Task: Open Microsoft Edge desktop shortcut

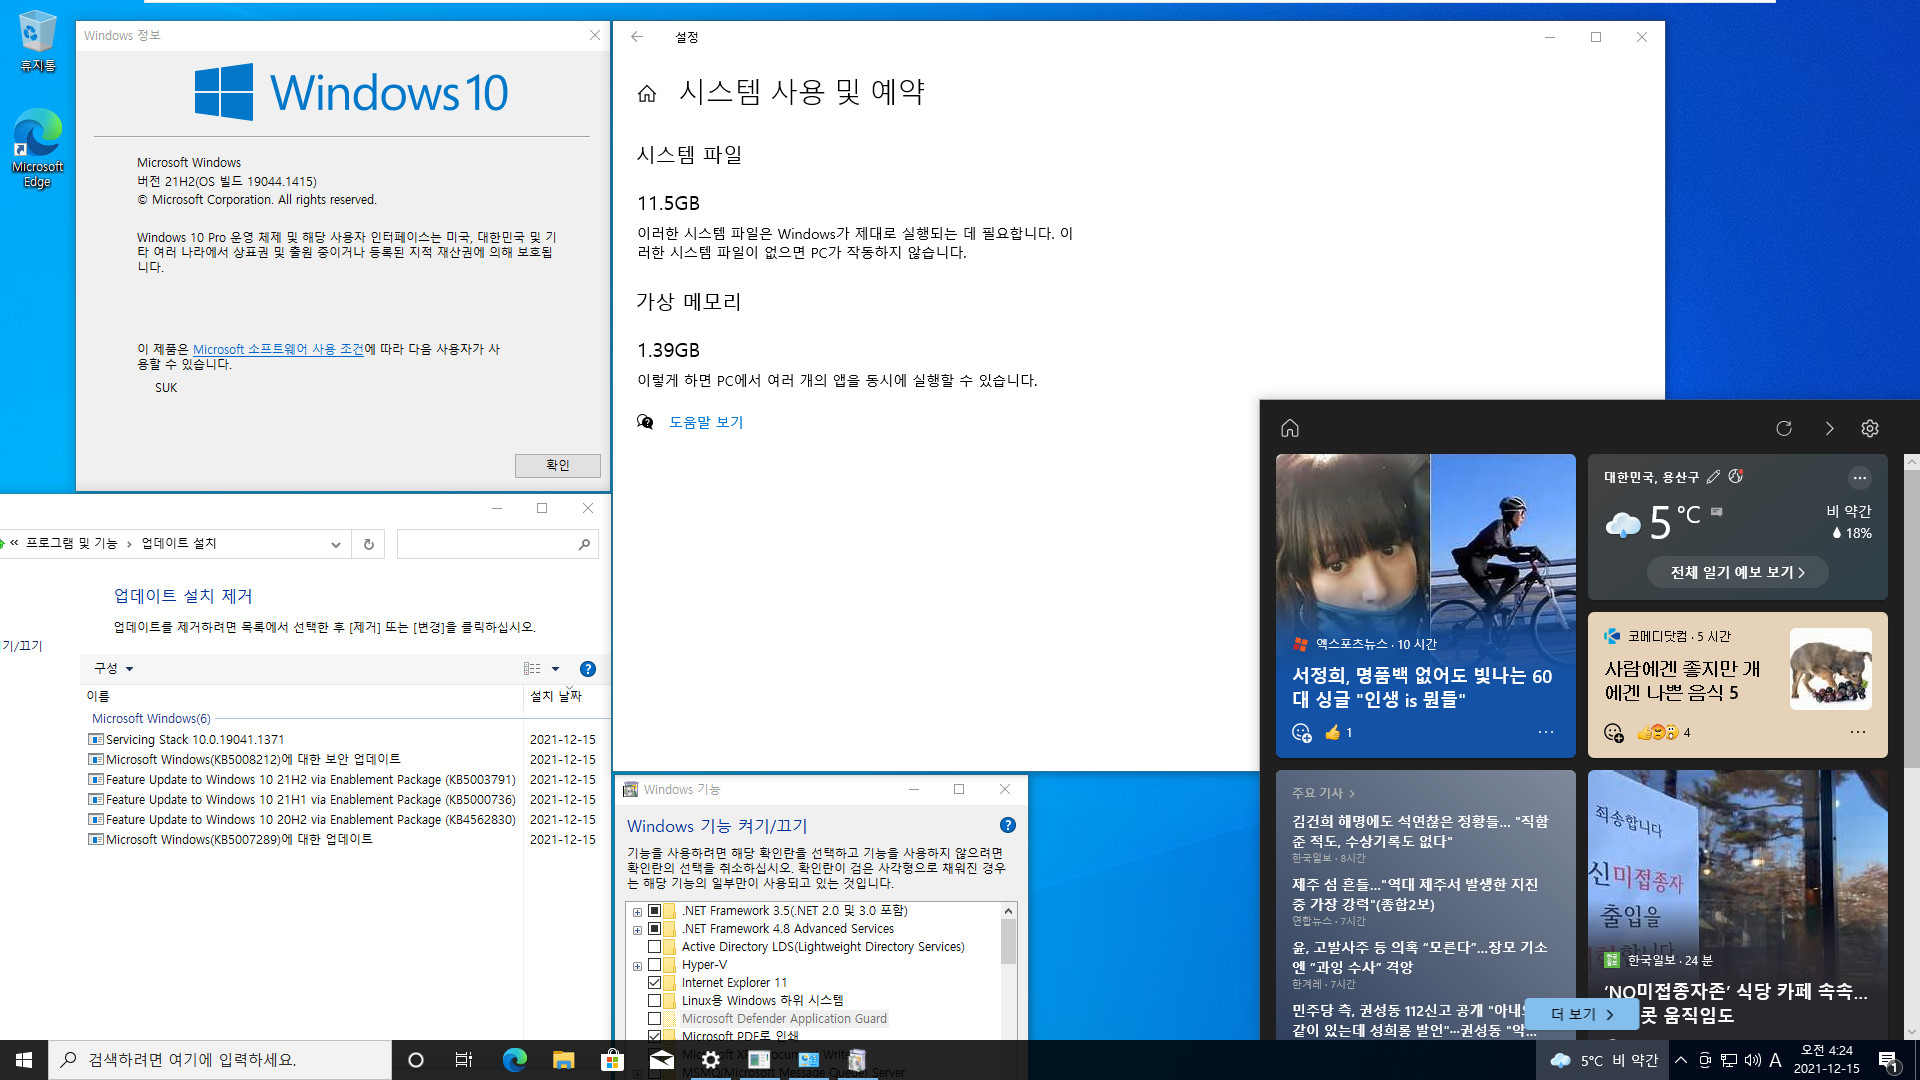Action: tap(37, 148)
